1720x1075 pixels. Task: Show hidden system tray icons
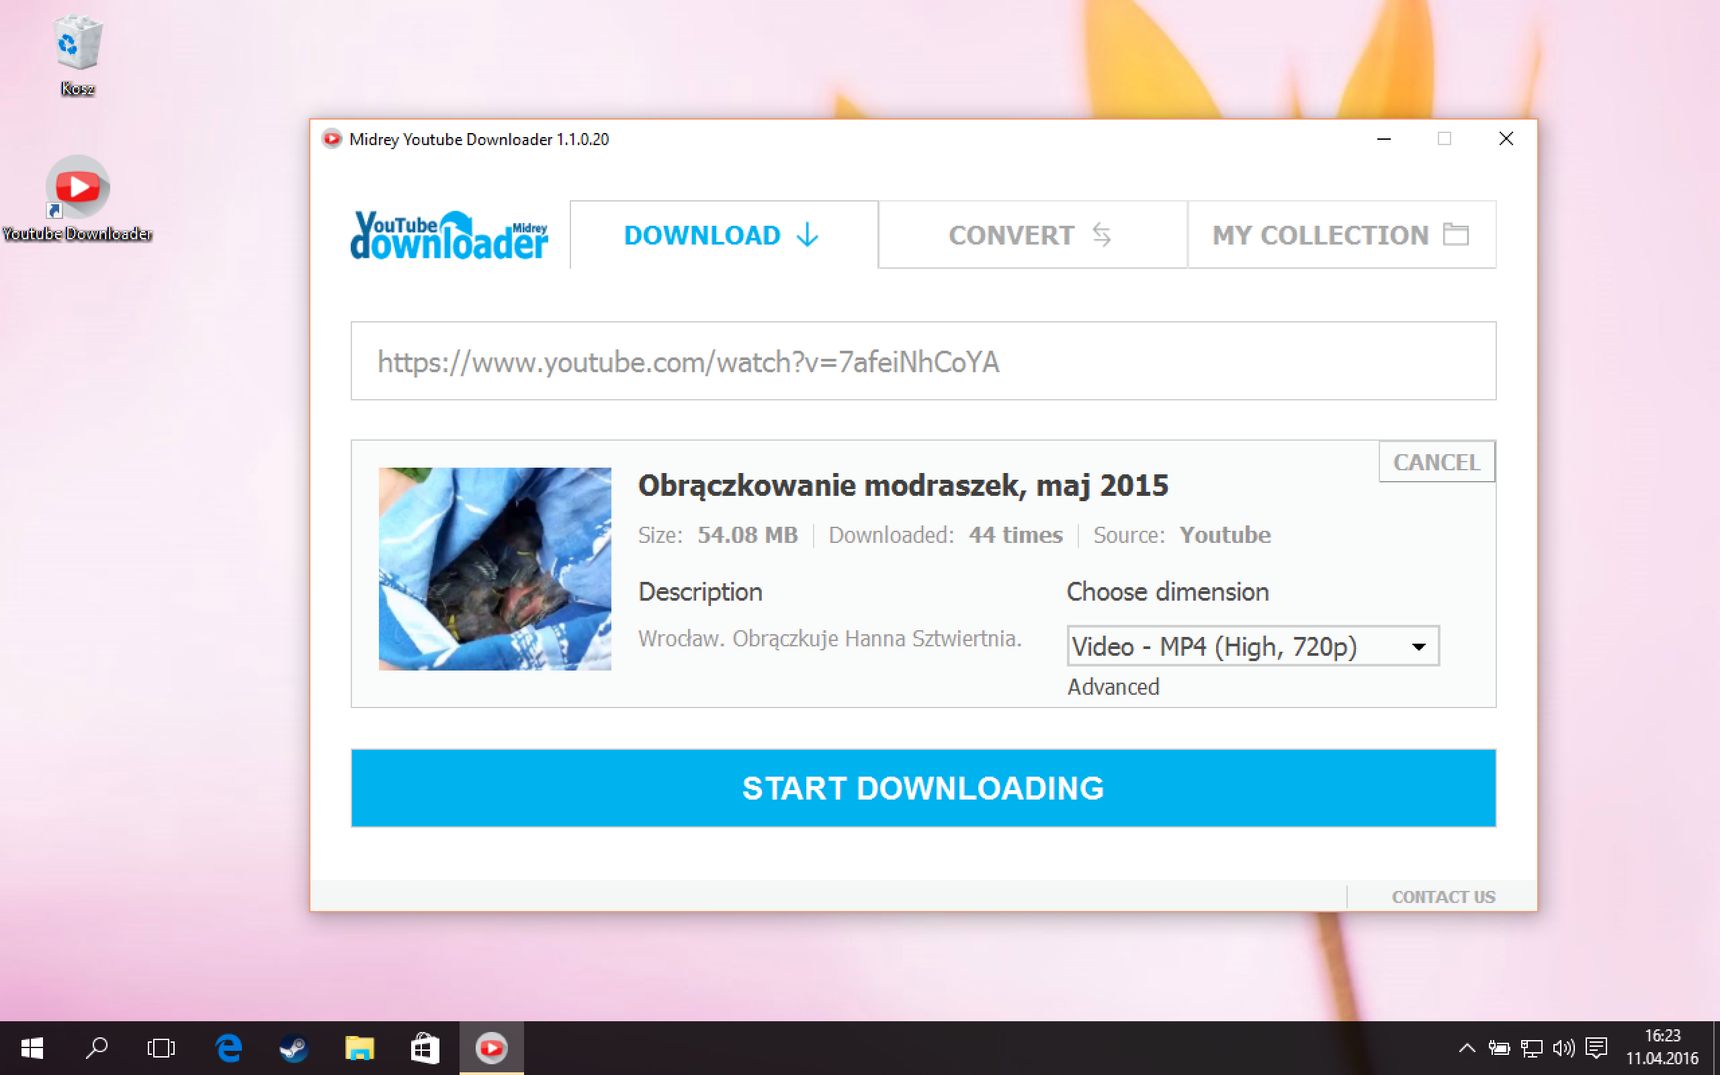(1466, 1048)
